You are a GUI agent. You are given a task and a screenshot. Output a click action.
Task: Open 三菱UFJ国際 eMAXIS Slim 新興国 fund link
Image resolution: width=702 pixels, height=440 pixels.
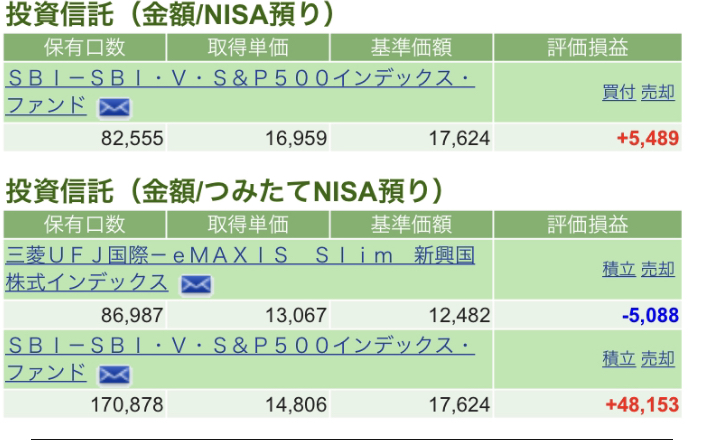(x=240, y=269)
